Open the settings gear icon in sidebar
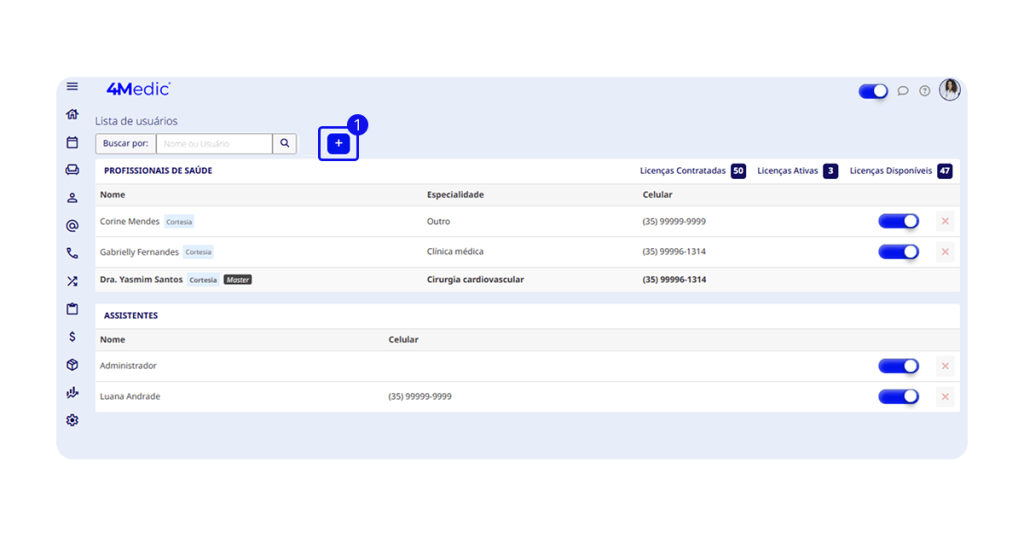Screen dimensions: 1024x537 (x=72, y=421)
